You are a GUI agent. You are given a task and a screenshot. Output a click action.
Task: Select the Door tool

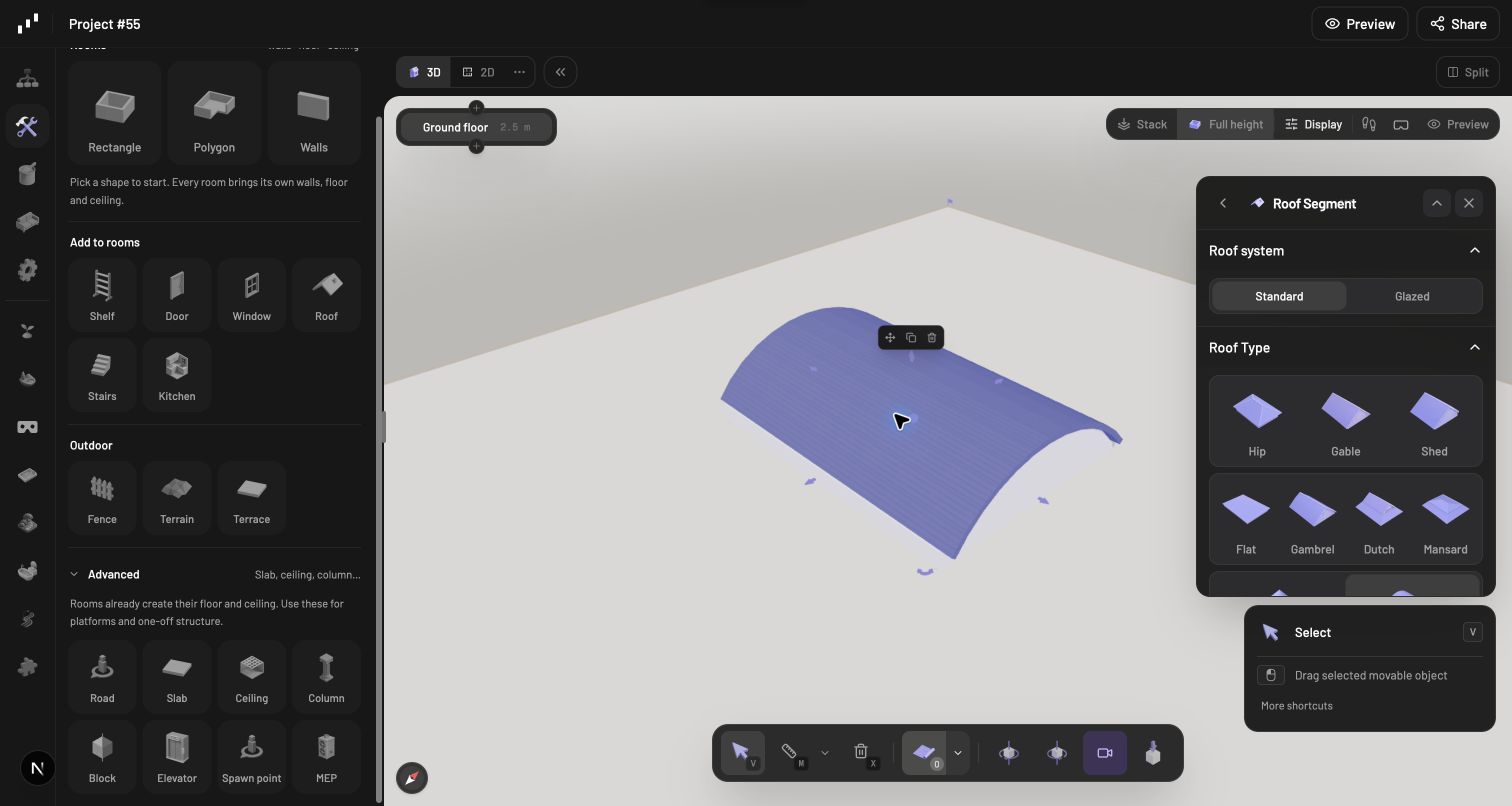point(177,294)
